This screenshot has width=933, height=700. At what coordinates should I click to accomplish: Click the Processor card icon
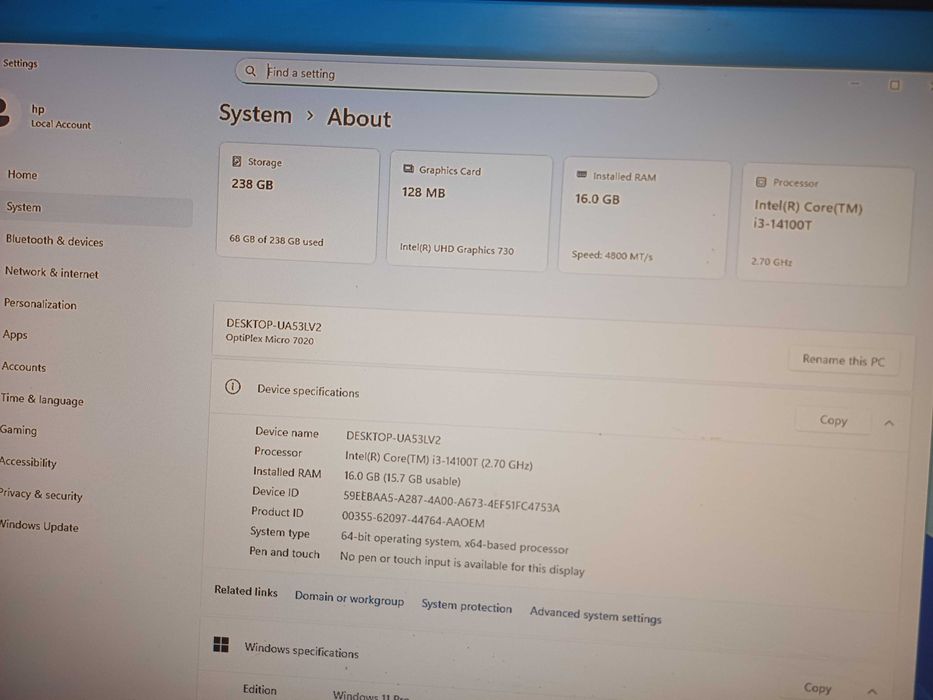(x=760, y=182)
